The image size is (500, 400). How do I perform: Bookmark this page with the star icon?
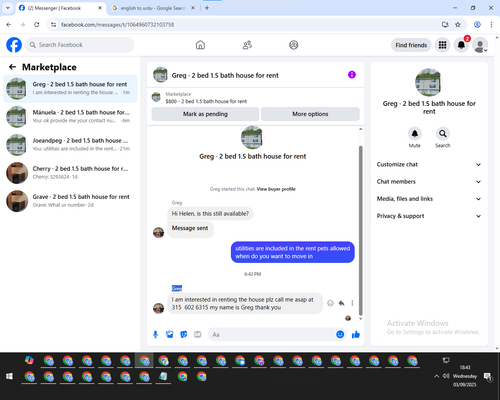coord(458,24)
